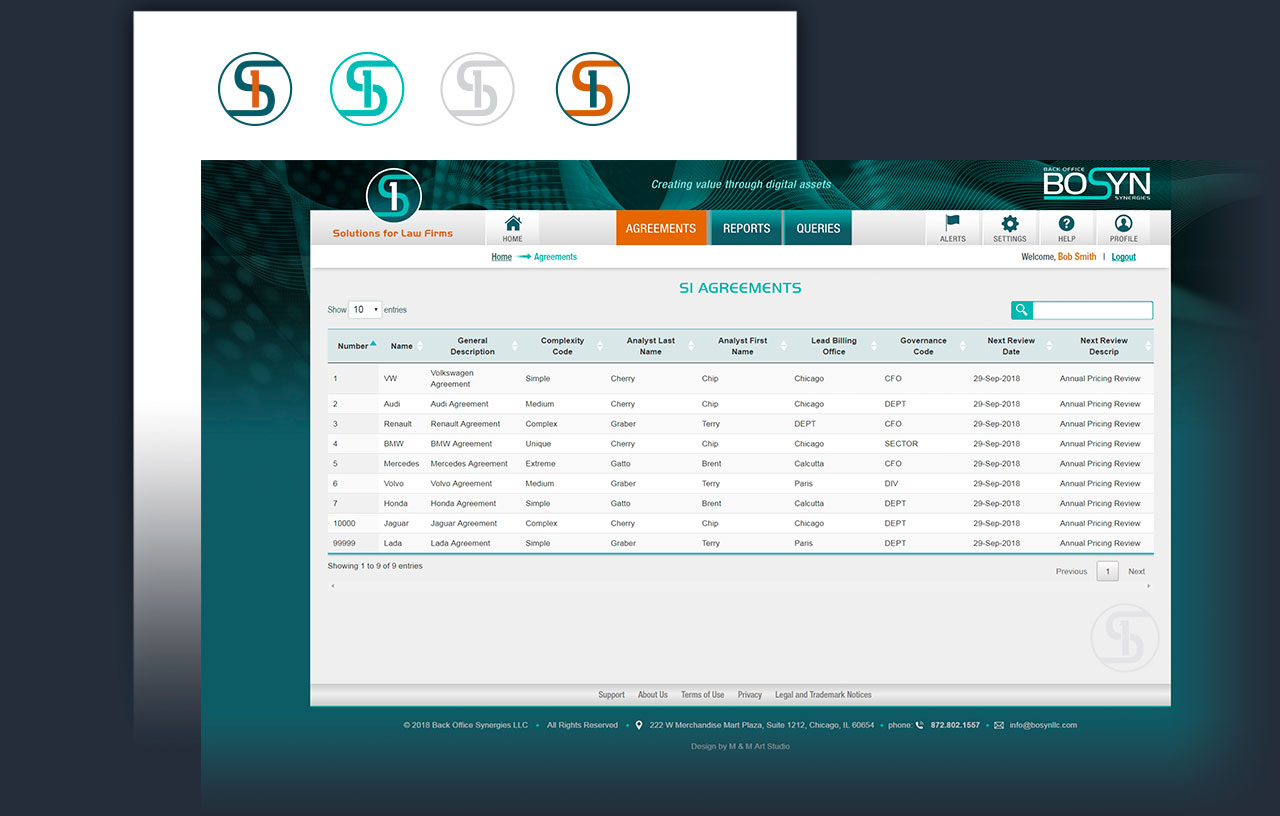Select the gray circular logo variant
Image resolution: width=1280 pixels, height=816 pixels.
point(477,89)
